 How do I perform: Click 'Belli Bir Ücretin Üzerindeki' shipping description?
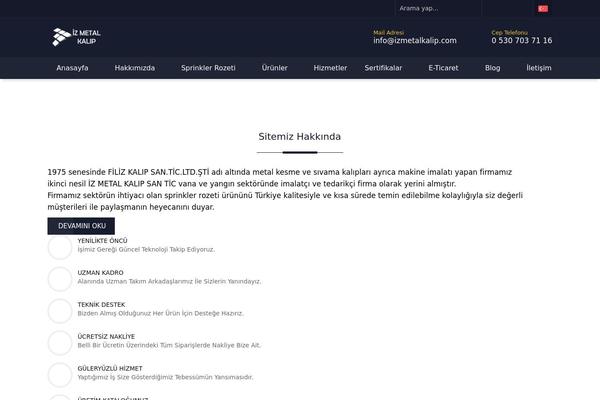(169, 345)
